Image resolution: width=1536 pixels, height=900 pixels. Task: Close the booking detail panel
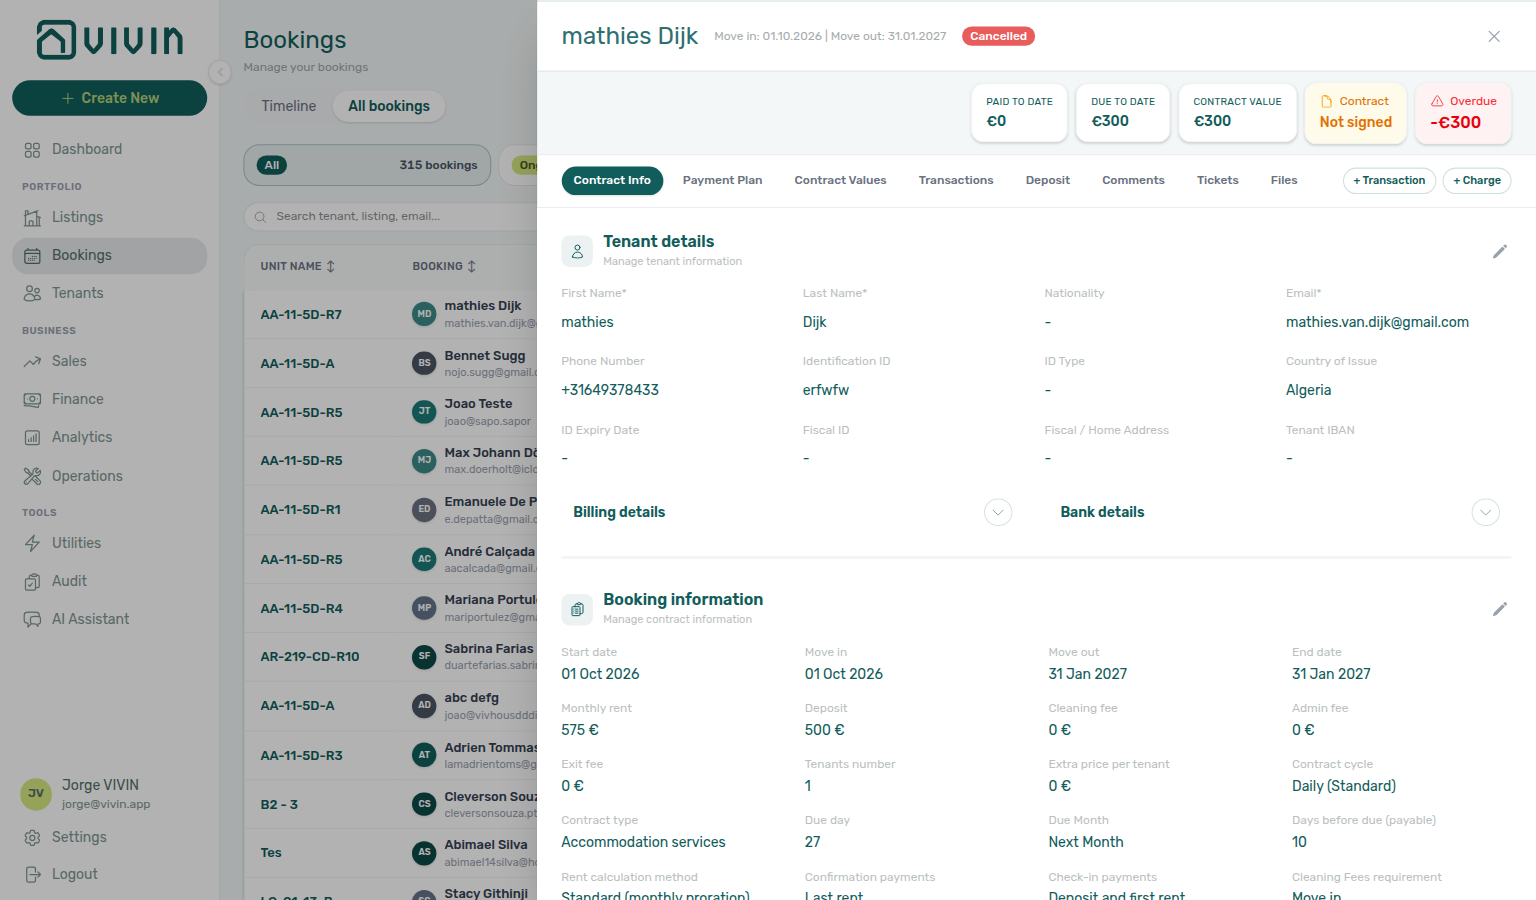[1494, 36]
